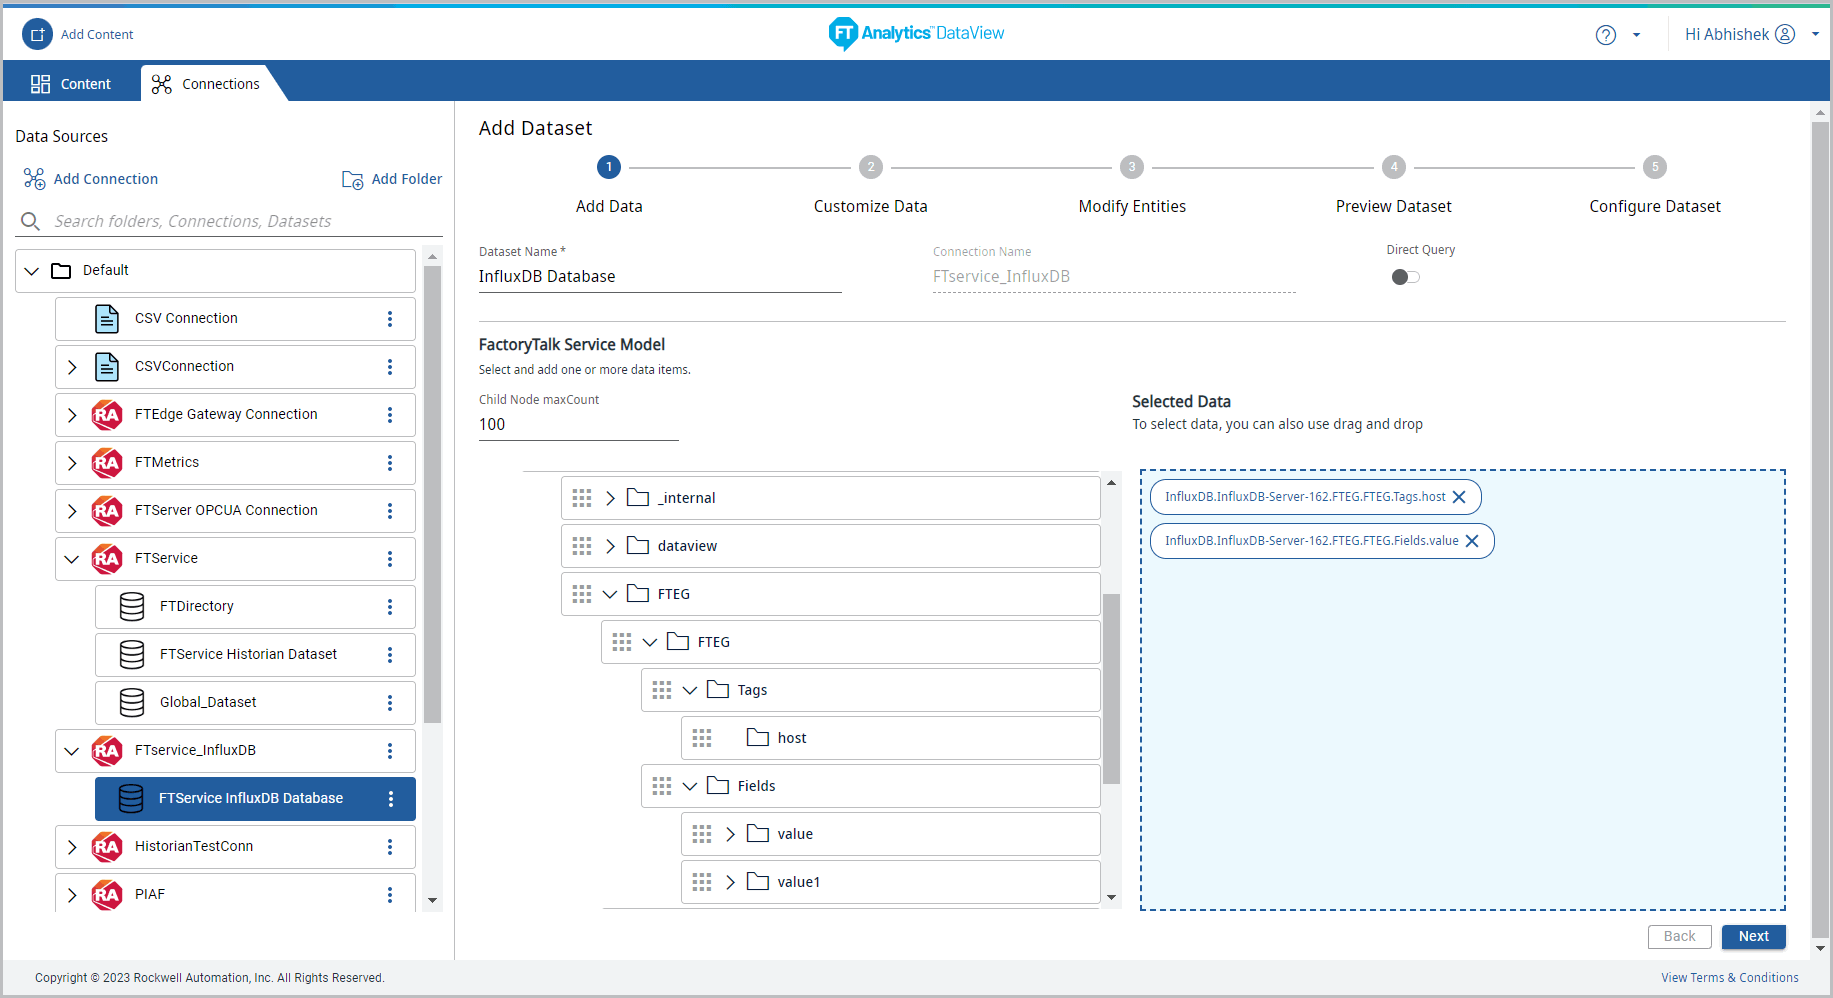Open Global_Dataset three-dot options menu
Screen dimensions: 1833x998
point(390,703)
